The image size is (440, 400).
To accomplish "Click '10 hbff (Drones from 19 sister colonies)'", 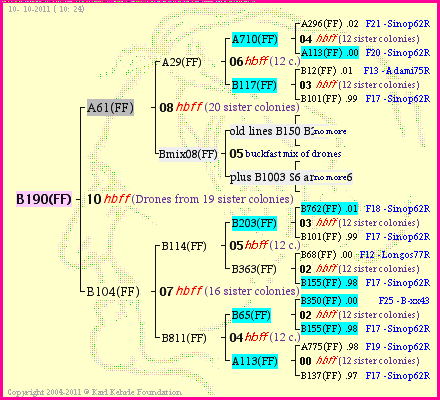I will point(190,199).
